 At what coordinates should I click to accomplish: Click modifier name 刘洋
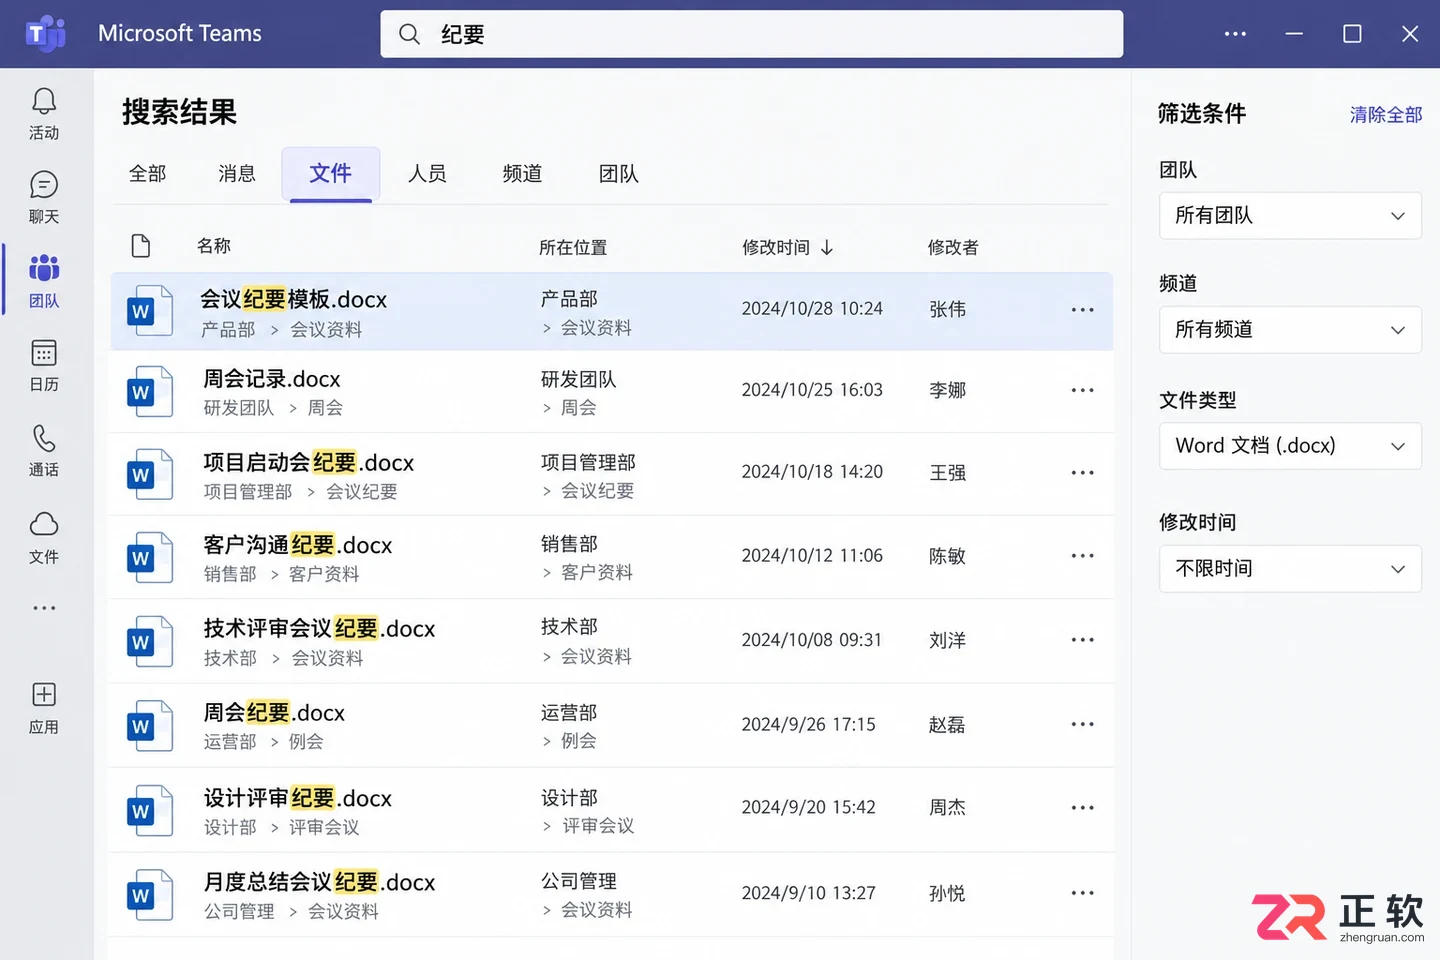pyautogui.click(x=947, y=640)
